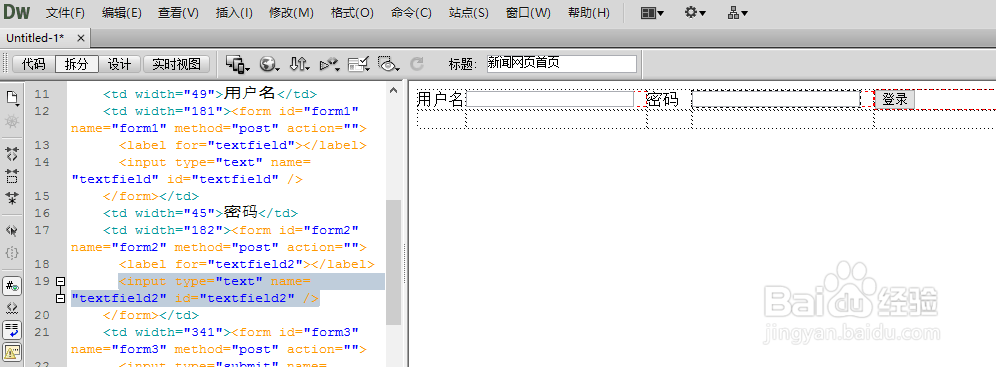Screen dimensions: 996x367
Task: Open the 帮助(H) menu
Action: point(588,13)
